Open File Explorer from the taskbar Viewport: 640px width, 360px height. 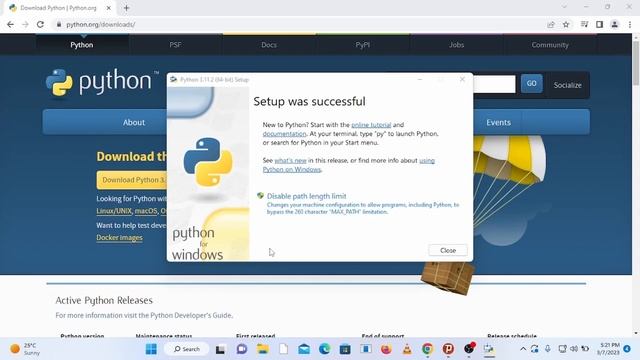click(262, 349)
